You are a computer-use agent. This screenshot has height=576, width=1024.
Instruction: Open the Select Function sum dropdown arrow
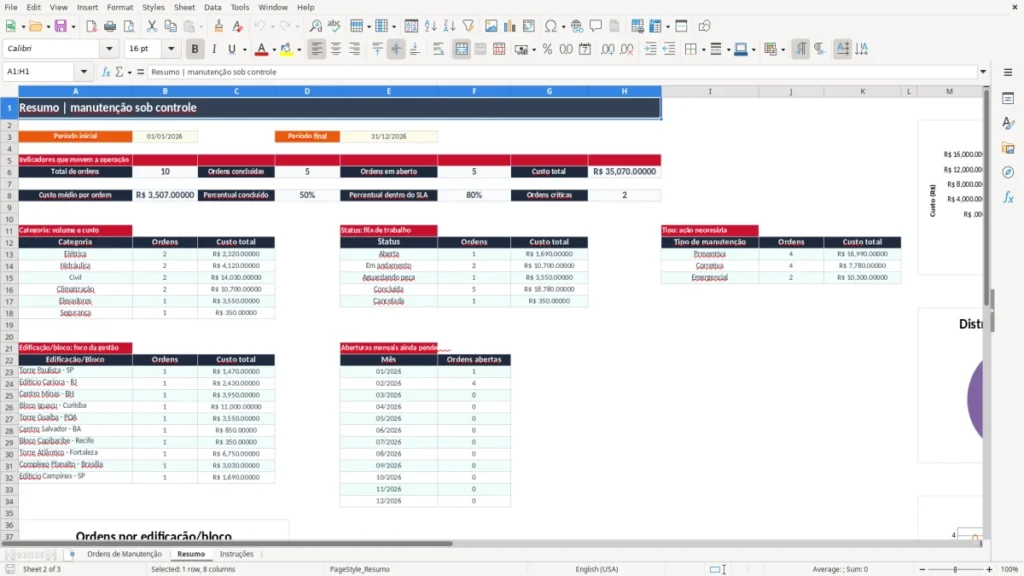coord(129,72)
